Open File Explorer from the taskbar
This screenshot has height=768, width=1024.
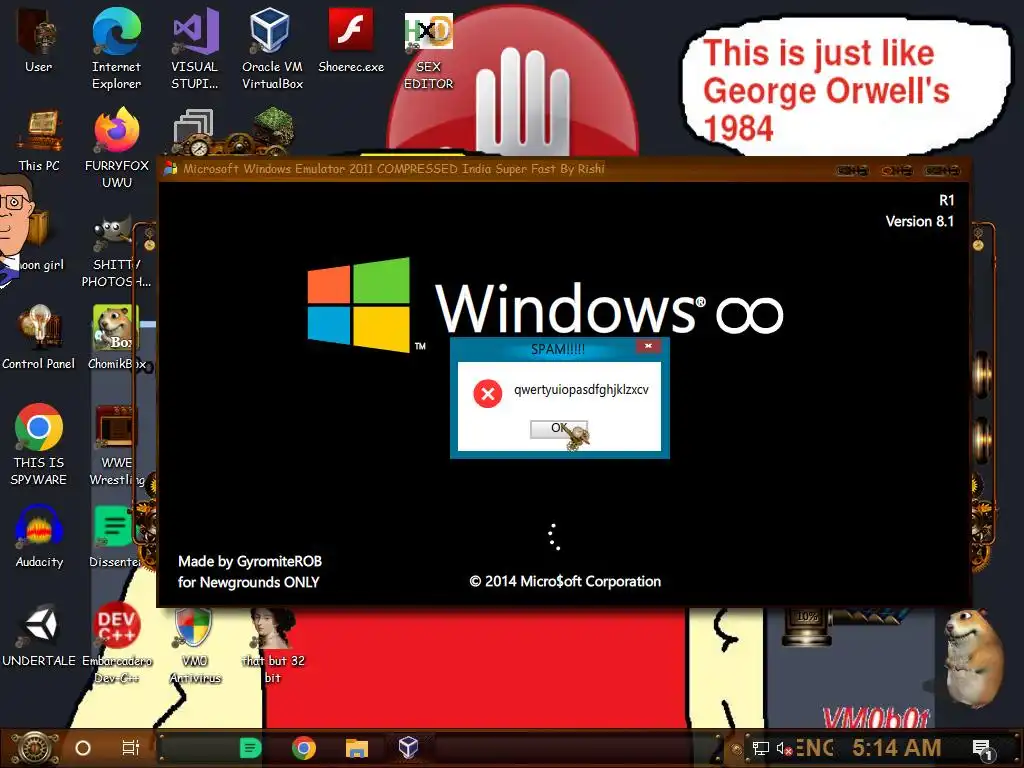tap(357, 748)
